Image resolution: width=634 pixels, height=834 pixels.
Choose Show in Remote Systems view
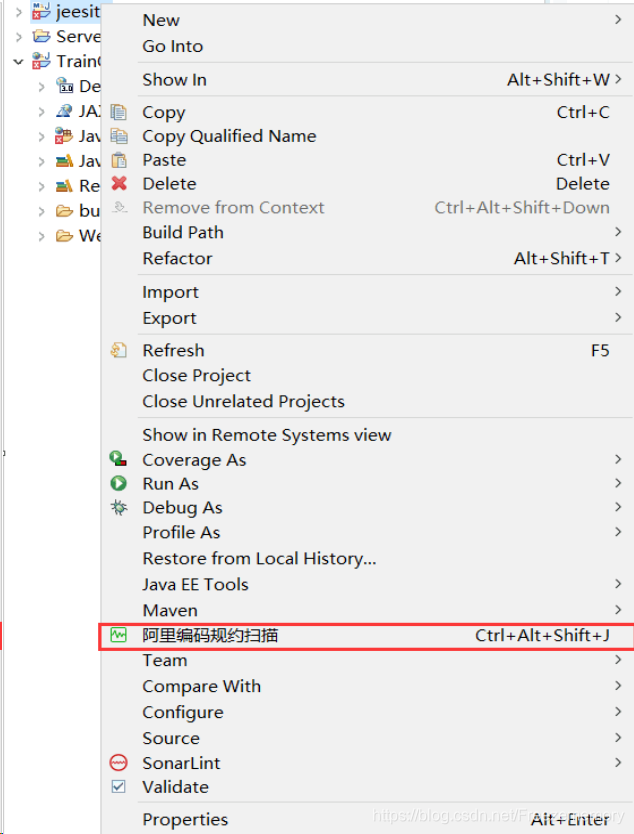(x=367, y=435)
